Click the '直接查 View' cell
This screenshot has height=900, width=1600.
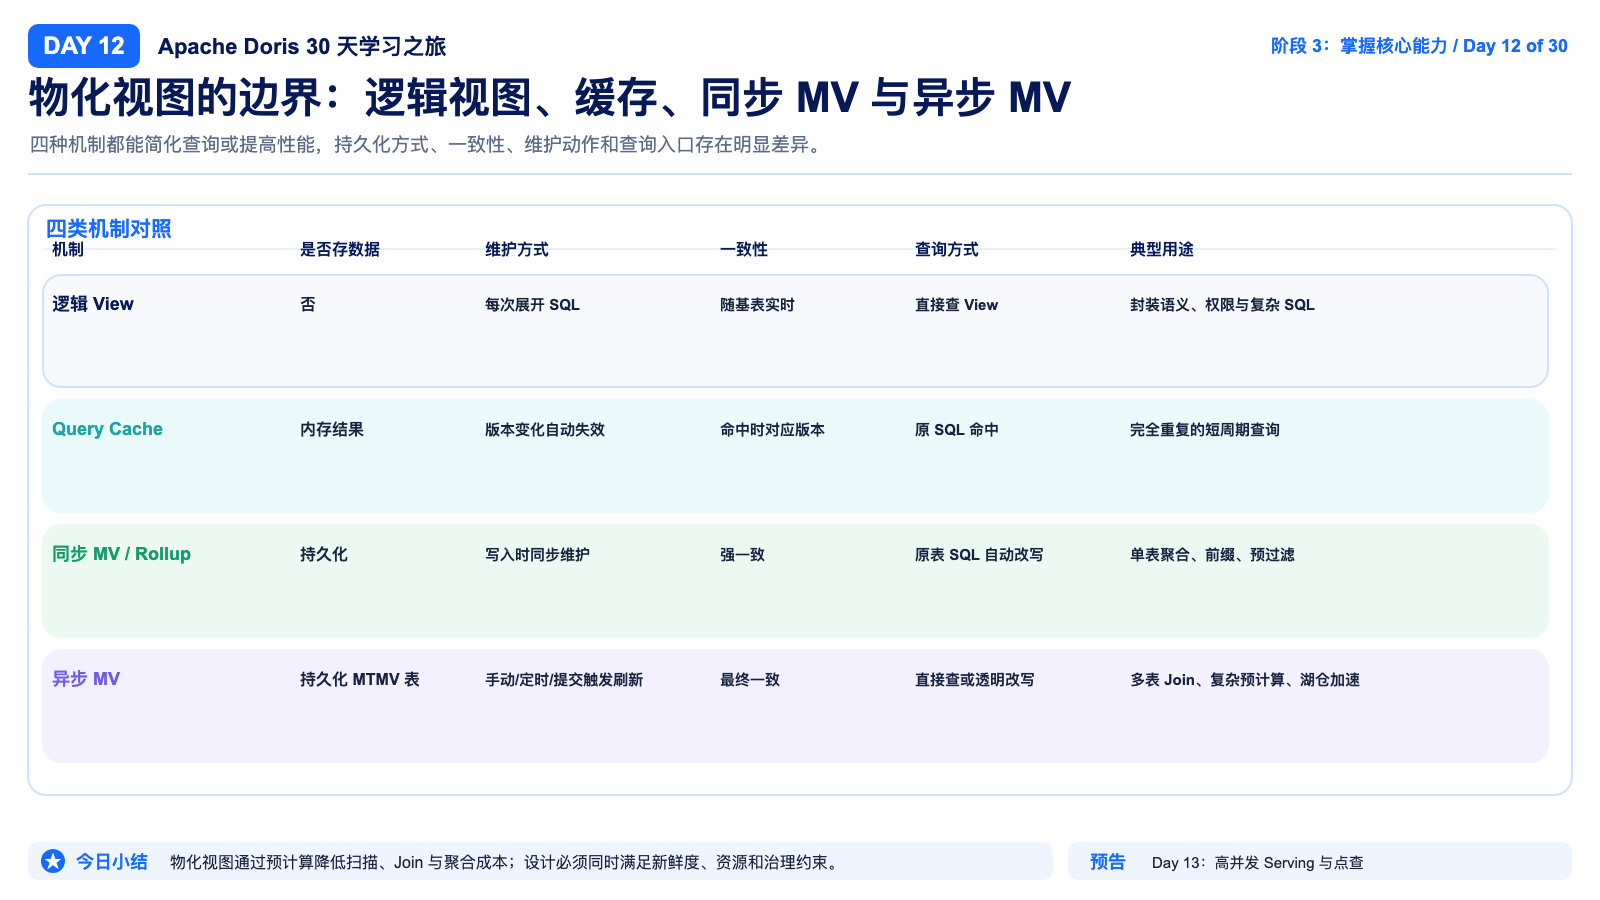(956, 304)
